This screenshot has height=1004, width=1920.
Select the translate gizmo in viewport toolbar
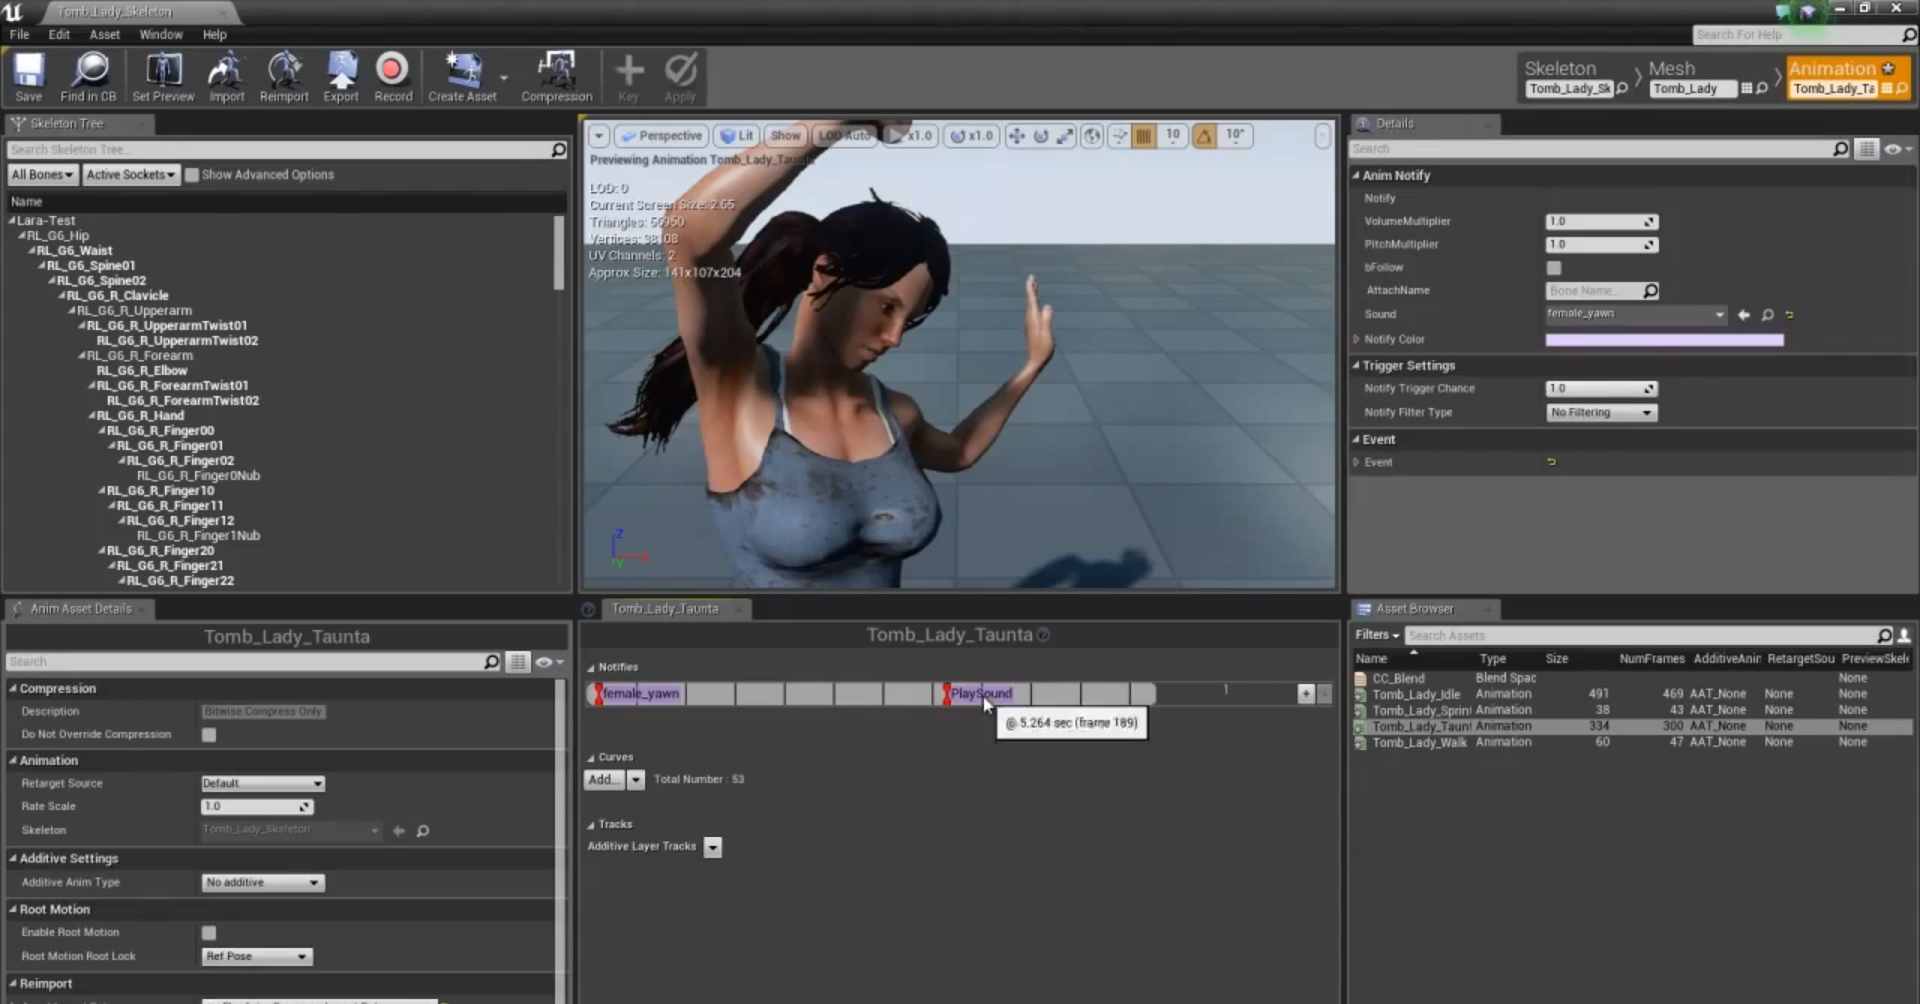[1017, 136]
